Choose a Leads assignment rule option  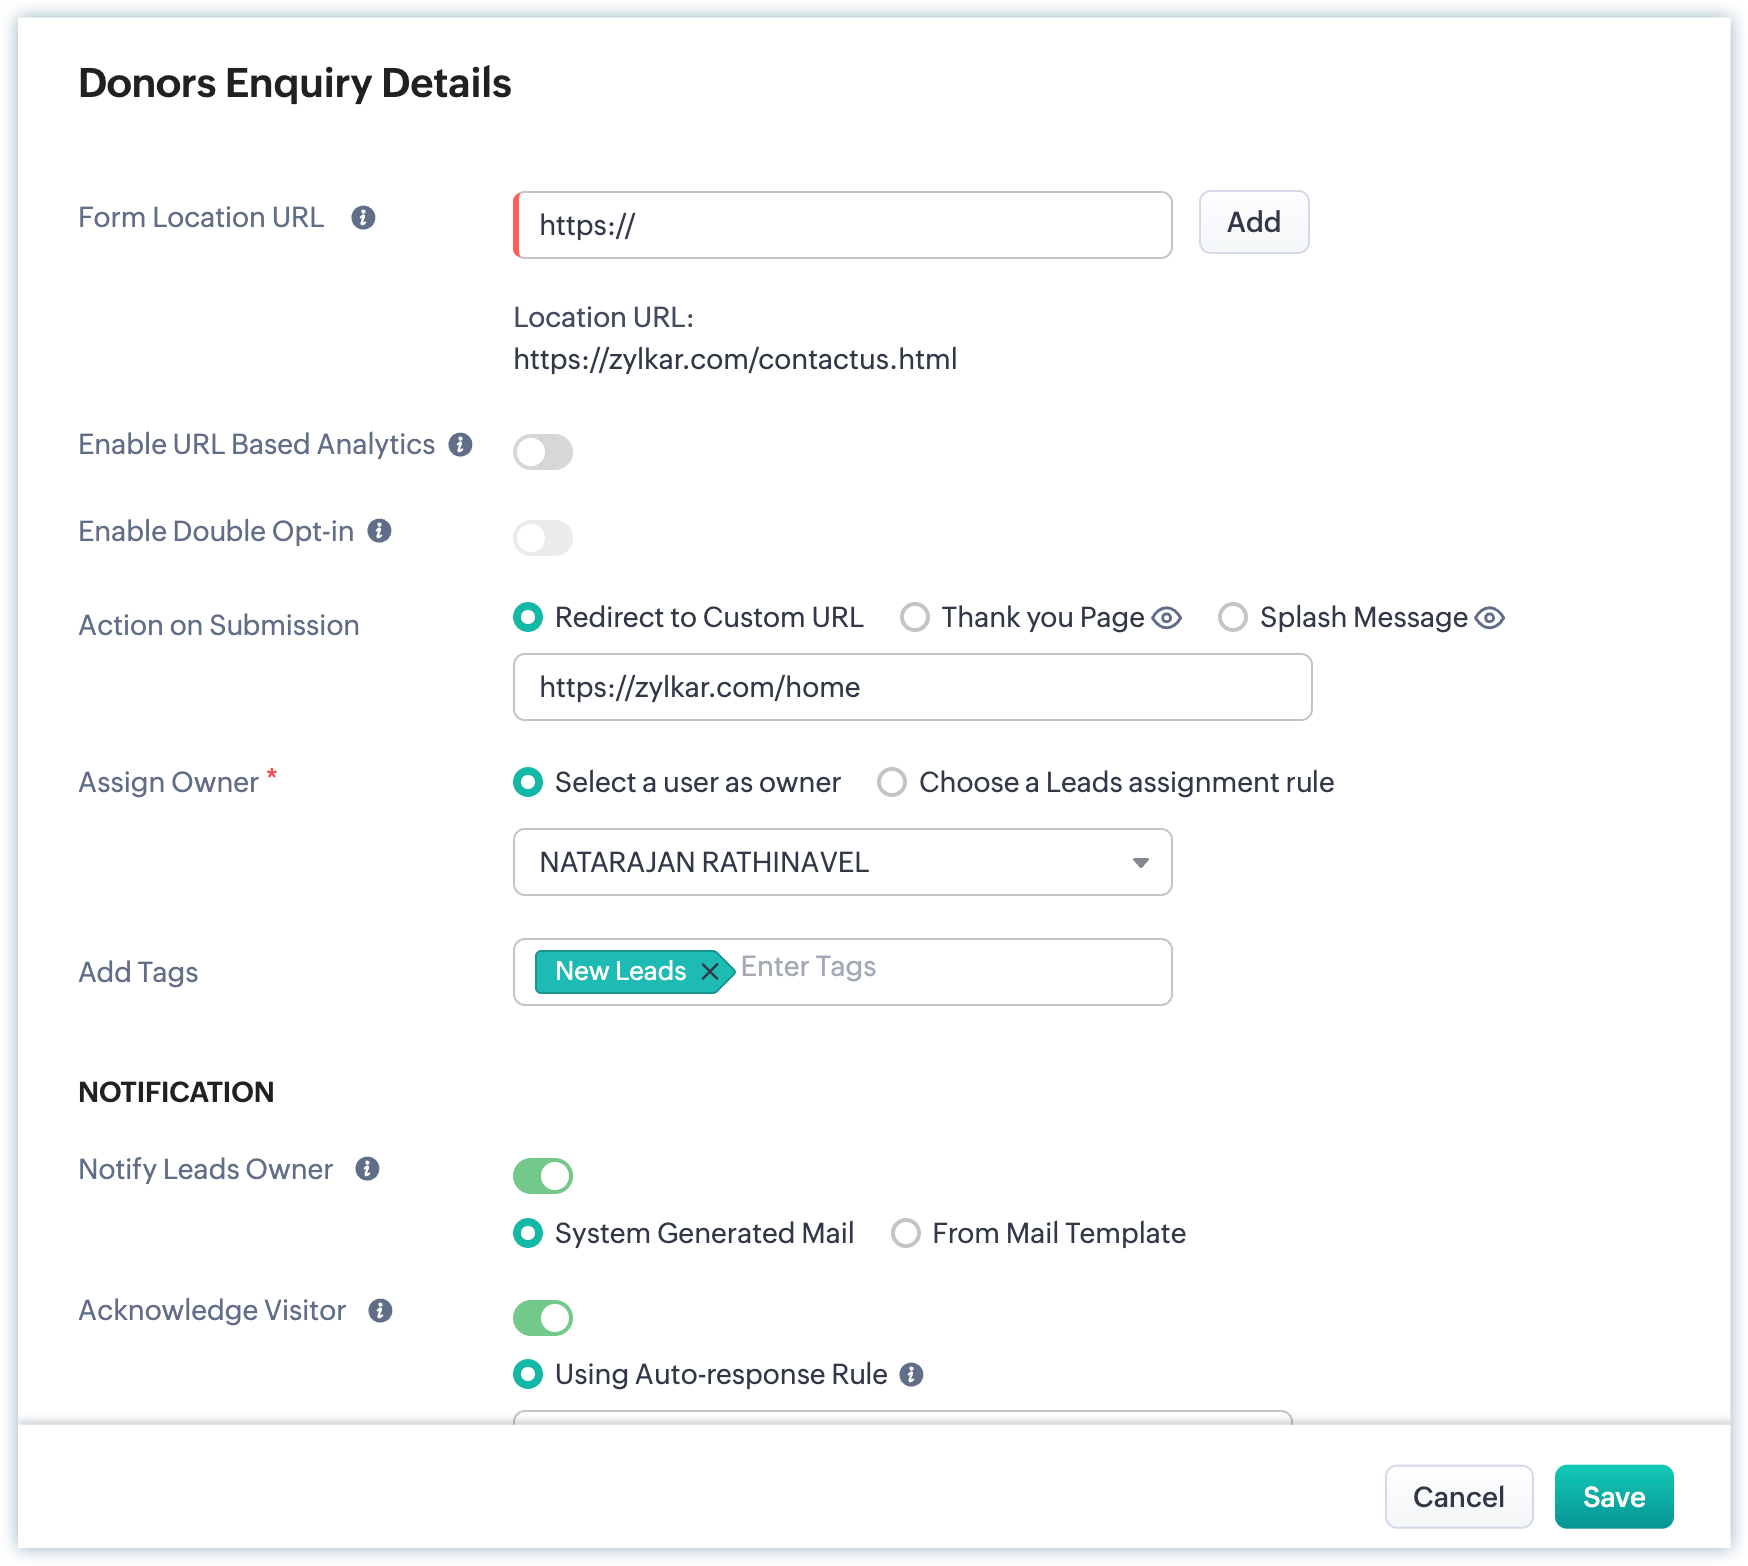click(x=892, y=782)
